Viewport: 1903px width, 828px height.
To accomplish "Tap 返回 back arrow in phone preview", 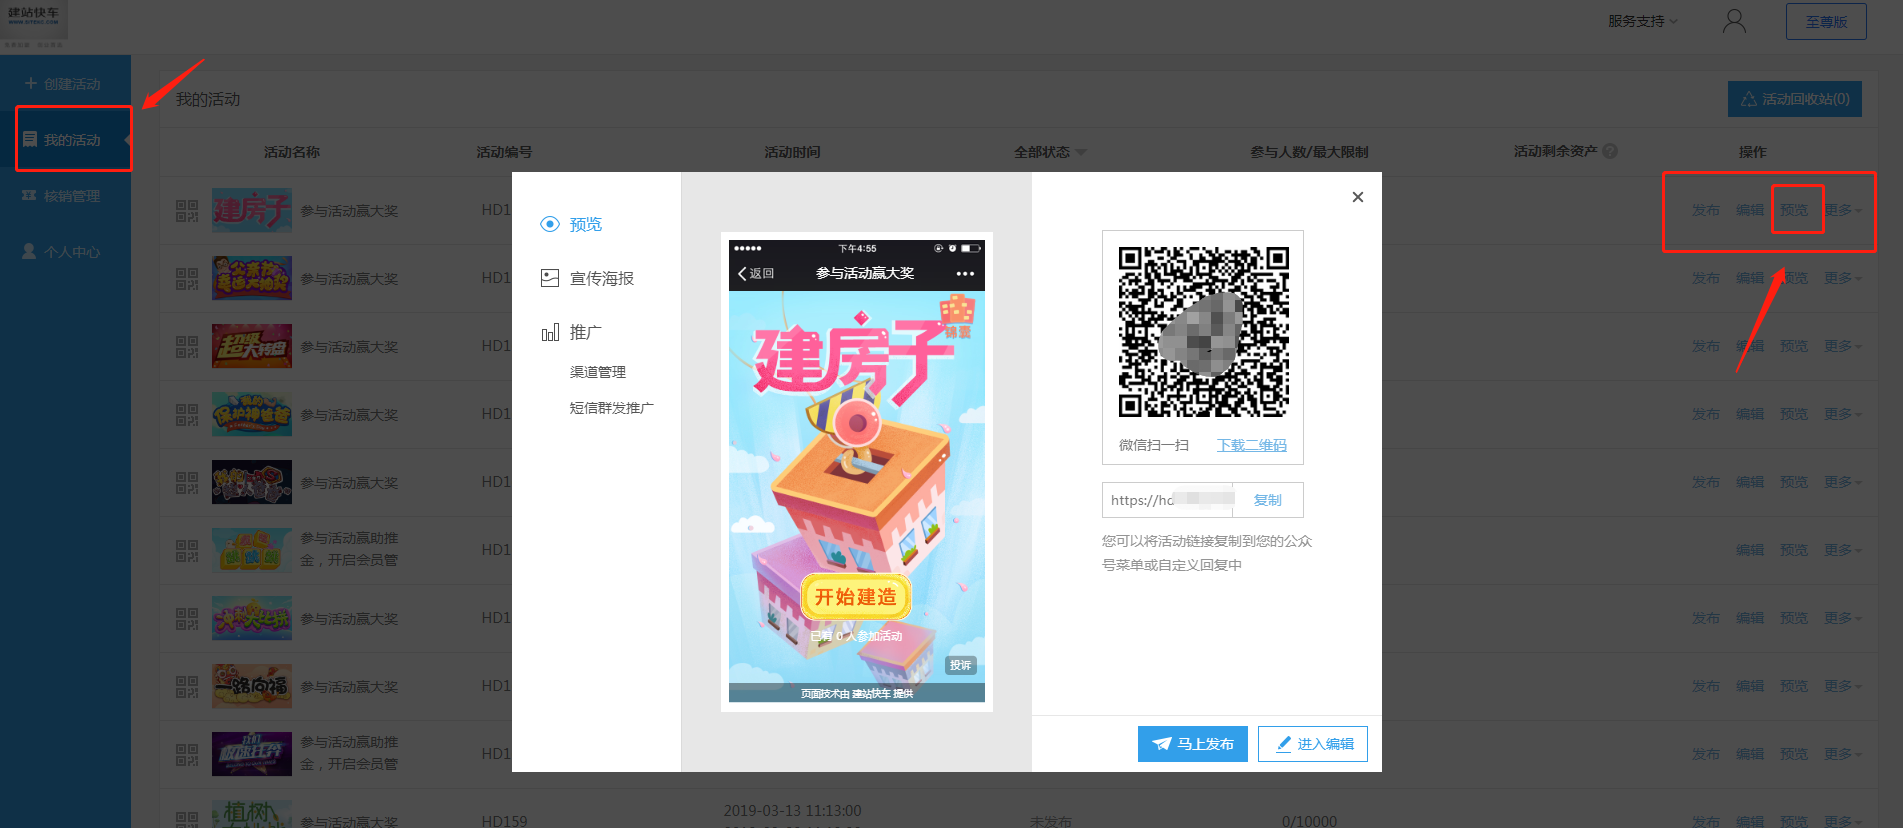I will tap(756, 273).
